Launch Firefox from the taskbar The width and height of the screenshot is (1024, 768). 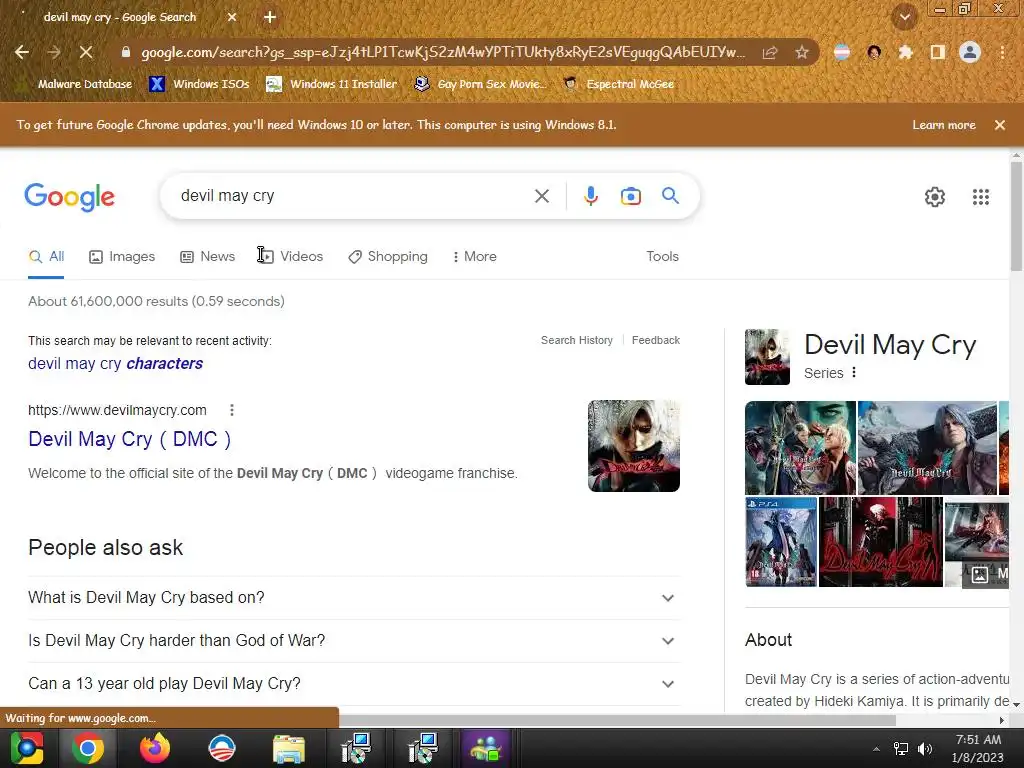(155, 748)
